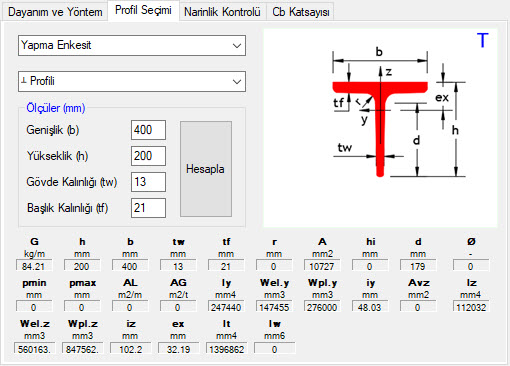Viewport: 510px width, 366px height.
Task: Select the ex value 32.19
Action: coord(178,349)
